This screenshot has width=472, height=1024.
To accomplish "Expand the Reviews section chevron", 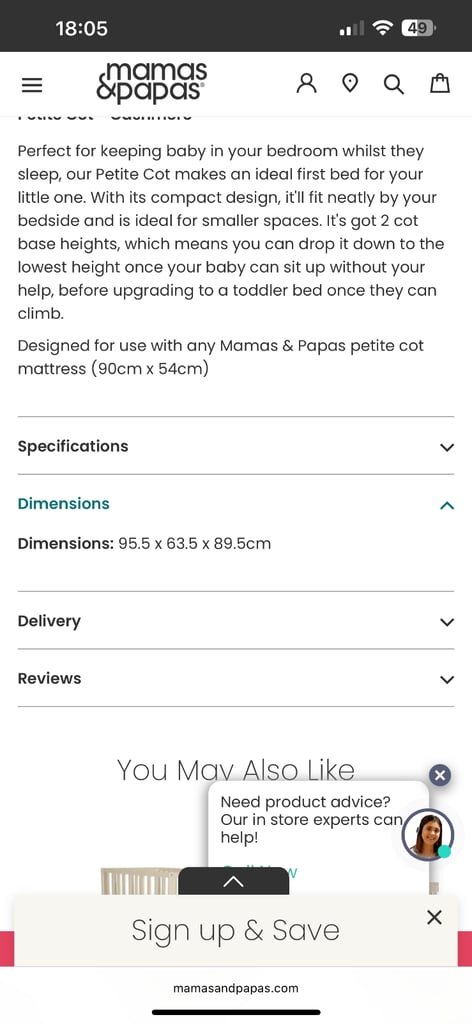I will [447, 679].
